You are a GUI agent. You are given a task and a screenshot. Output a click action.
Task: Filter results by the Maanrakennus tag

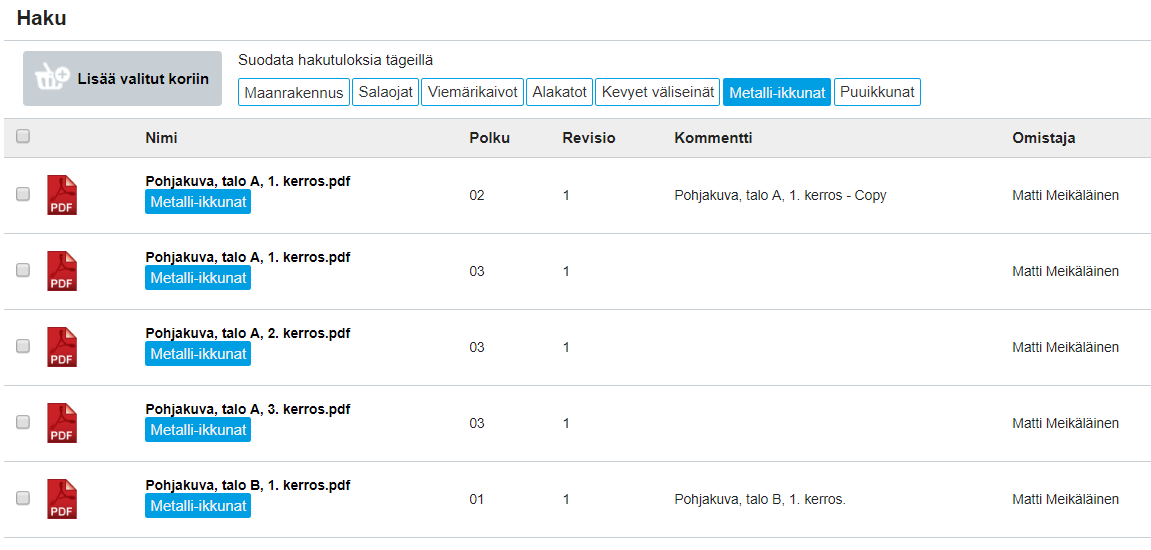tap(294, 92)
